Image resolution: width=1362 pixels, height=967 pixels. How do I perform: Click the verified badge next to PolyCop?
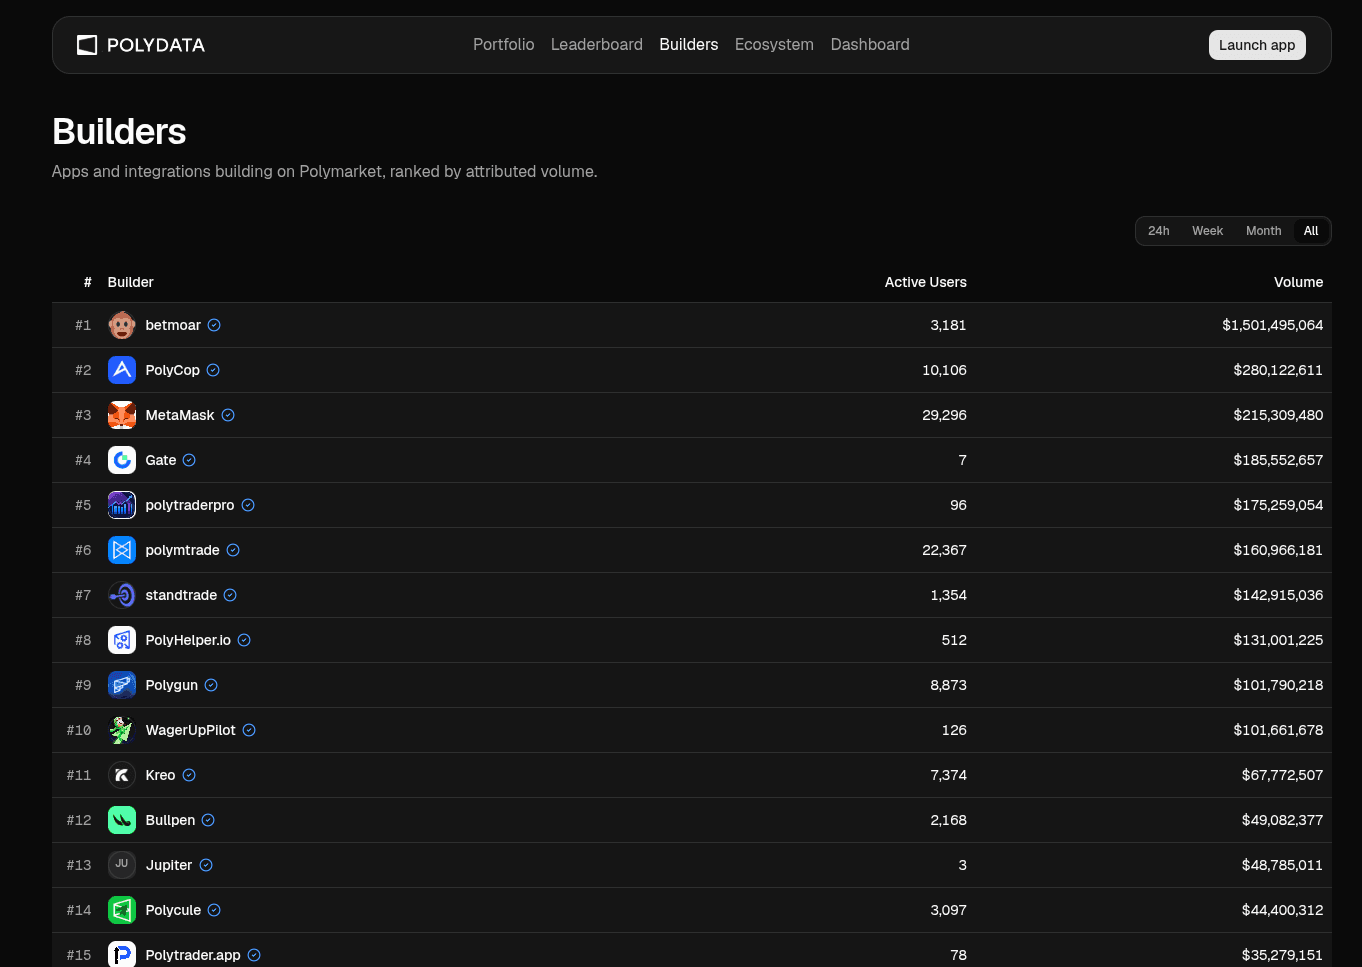[213, 370]
